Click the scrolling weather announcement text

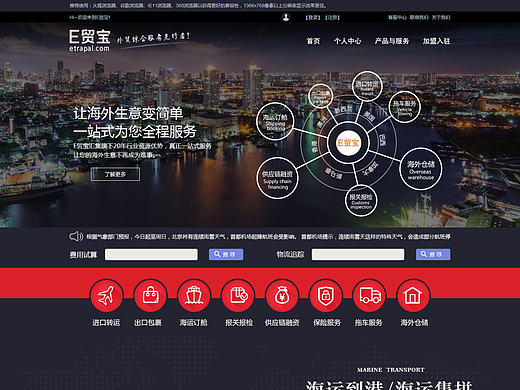(x=268, y=237)
